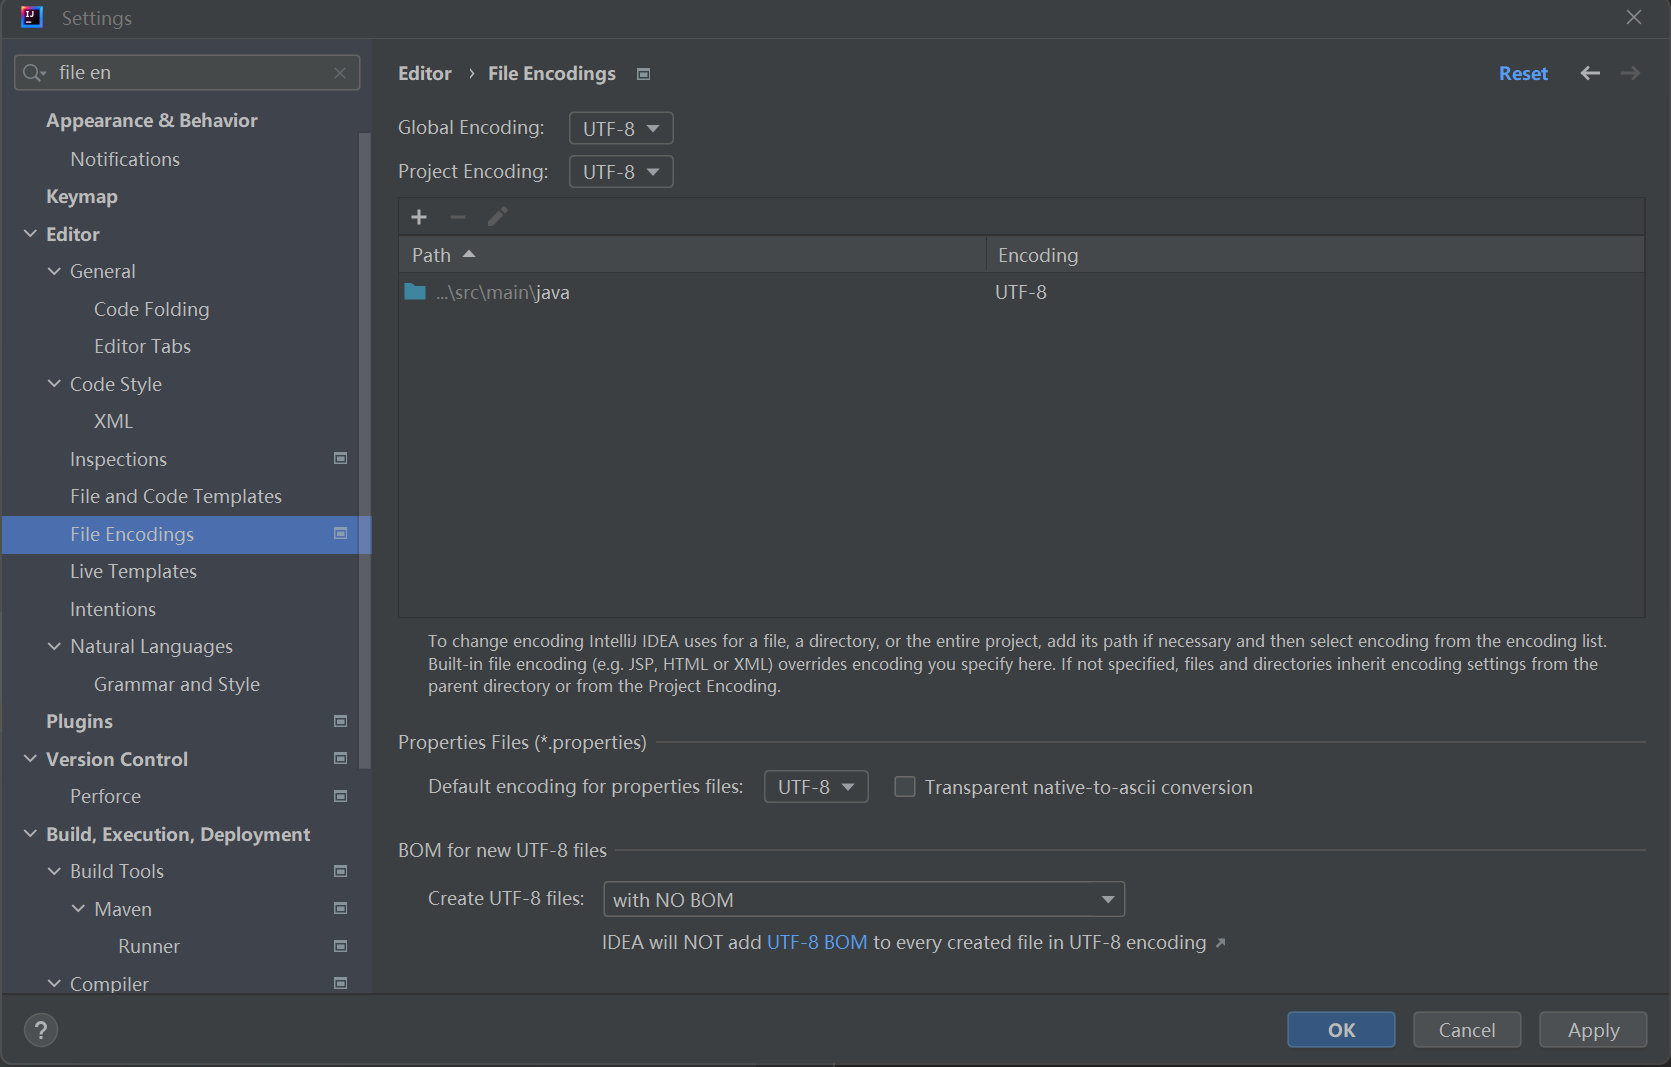Open Code Folding settings
This screenshot has height=1067, width=1671.
(152, 309)
